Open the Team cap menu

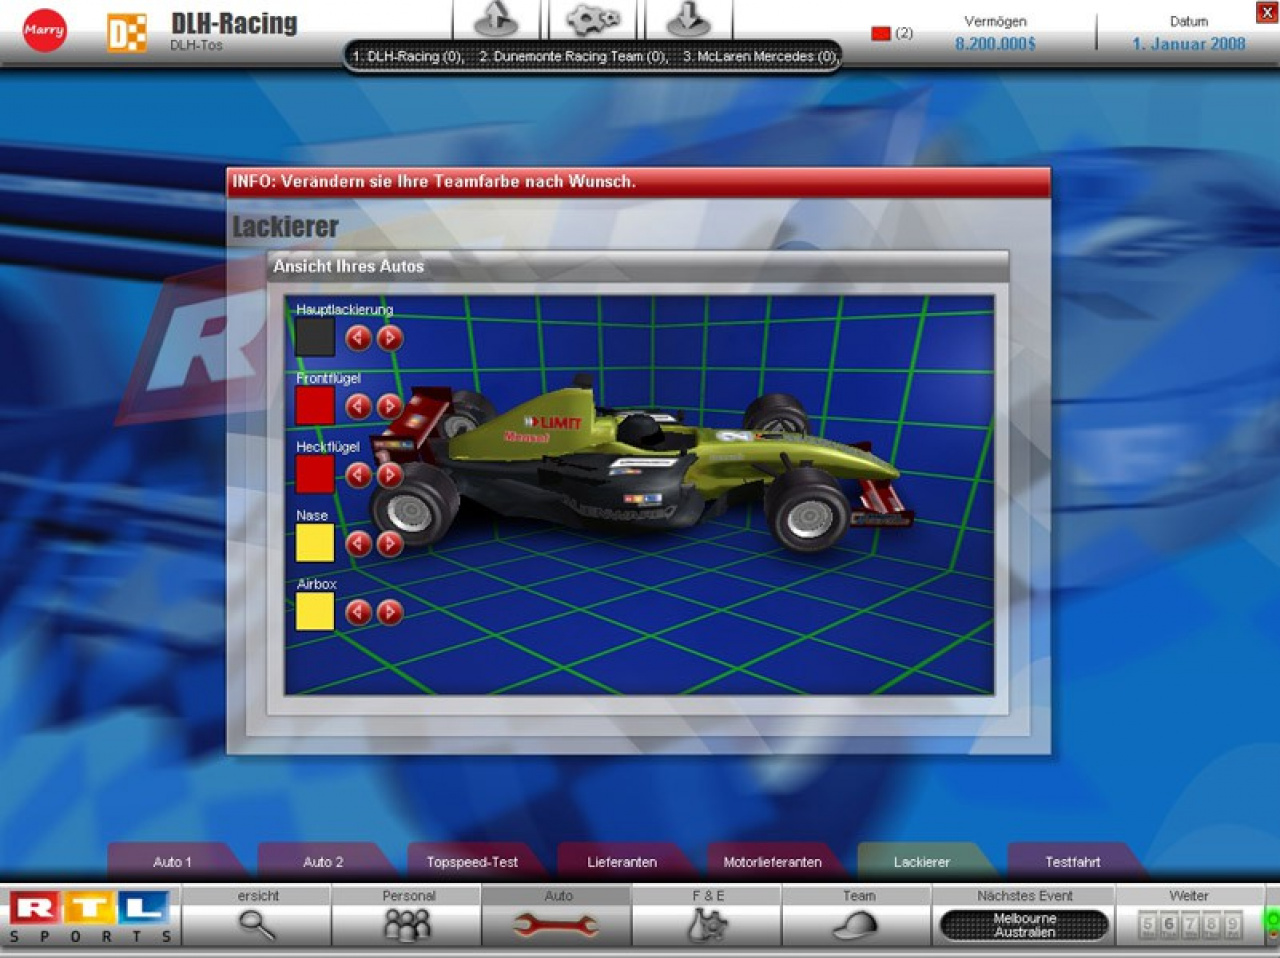coord(857,916)
